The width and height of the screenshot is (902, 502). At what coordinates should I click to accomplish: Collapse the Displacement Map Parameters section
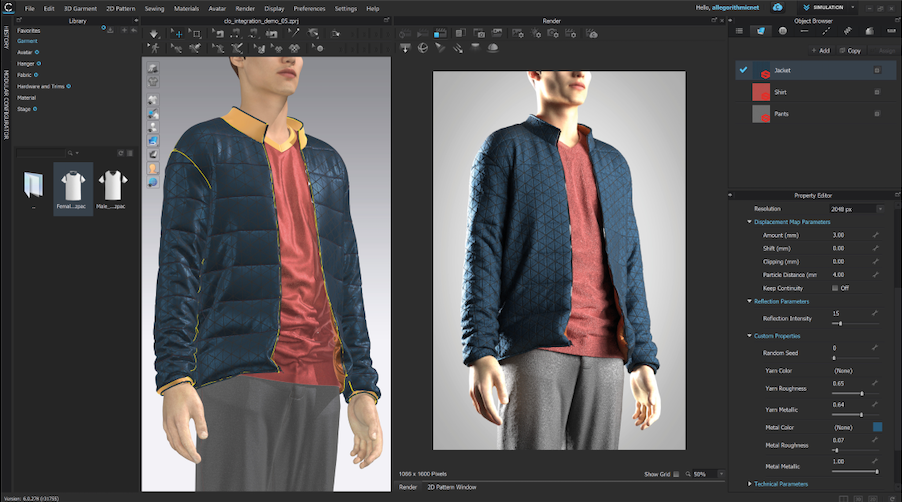[x=791, y=221]
